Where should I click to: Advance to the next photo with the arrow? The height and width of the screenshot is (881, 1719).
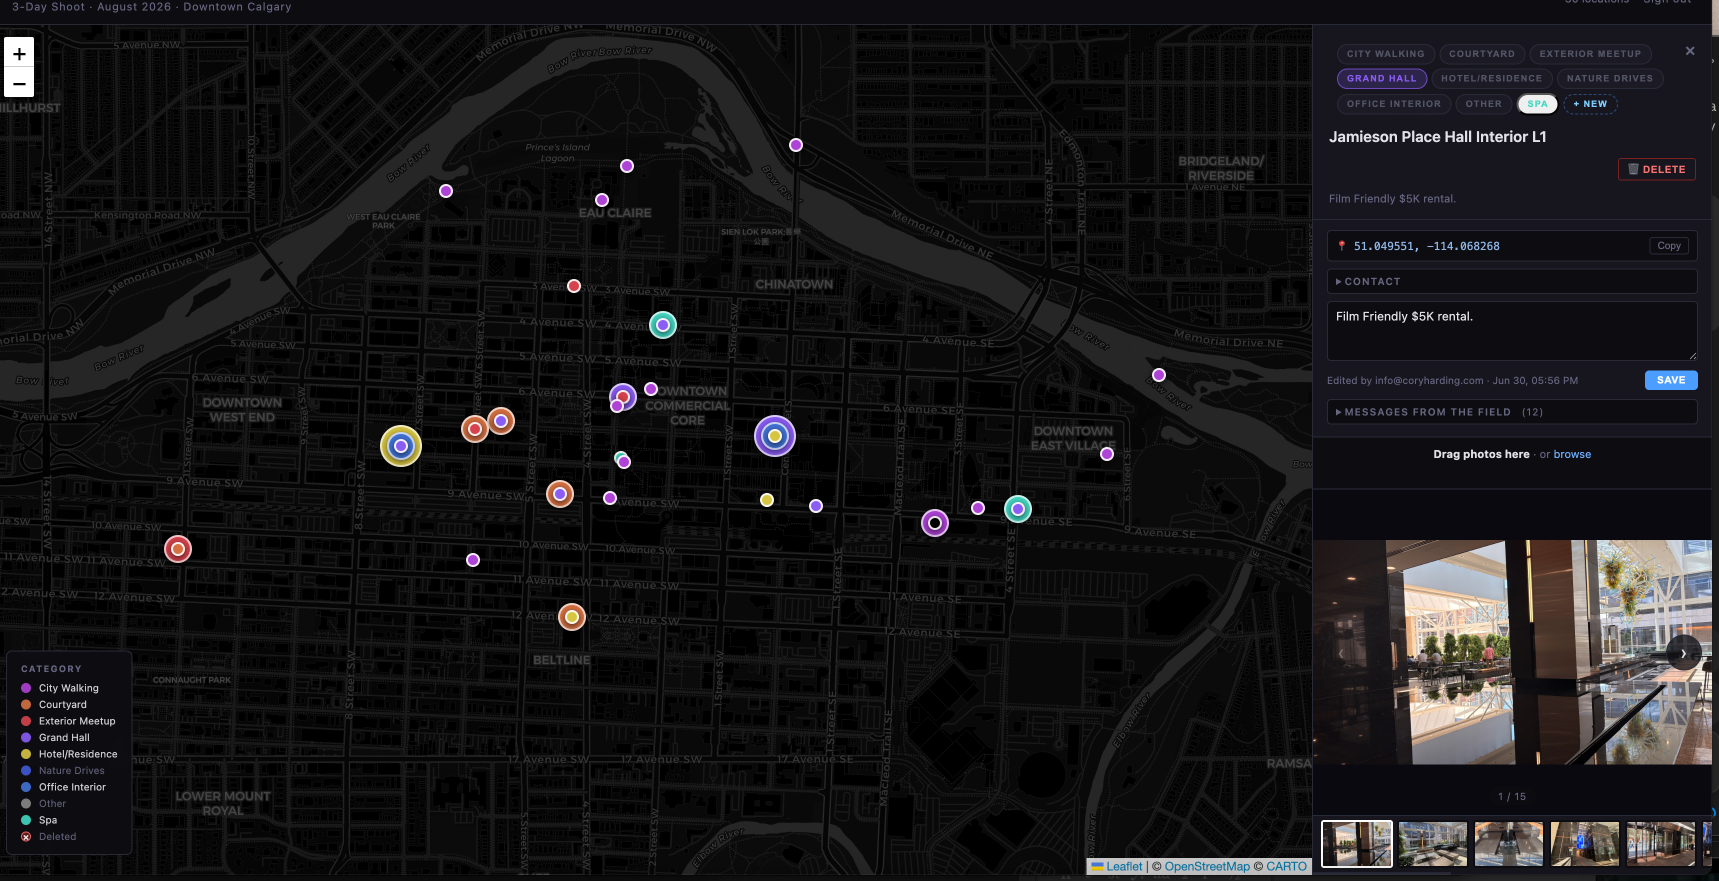pyautogui.click(x=1684, y=653)
